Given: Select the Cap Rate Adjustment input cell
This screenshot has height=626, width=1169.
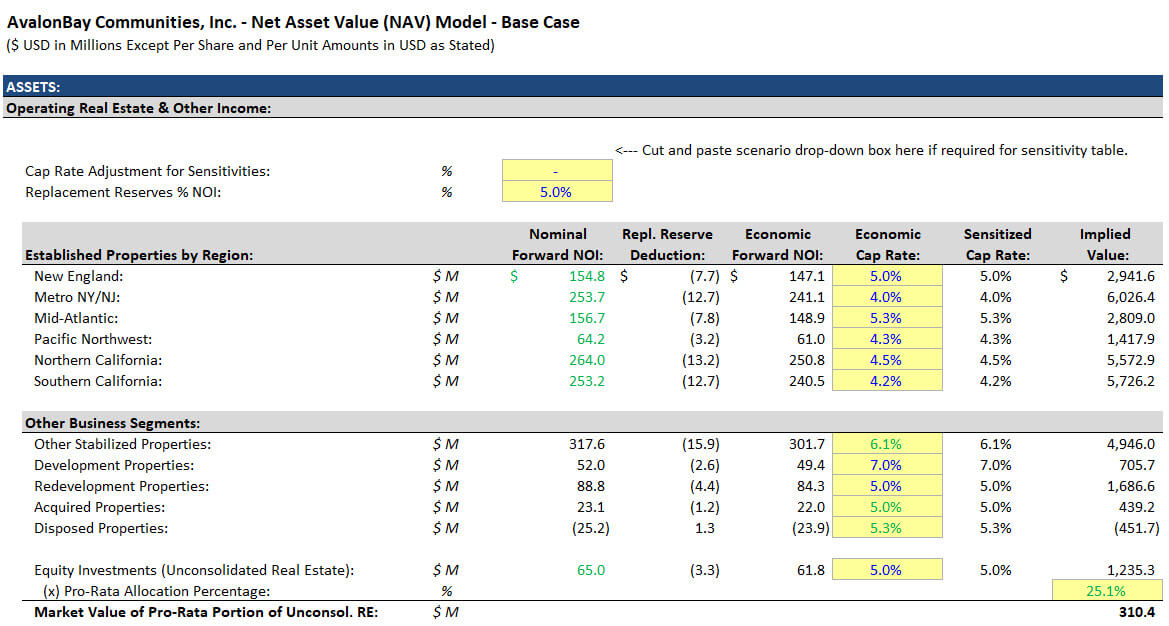Looking at the screenshot, I should (x=557, y=171).
